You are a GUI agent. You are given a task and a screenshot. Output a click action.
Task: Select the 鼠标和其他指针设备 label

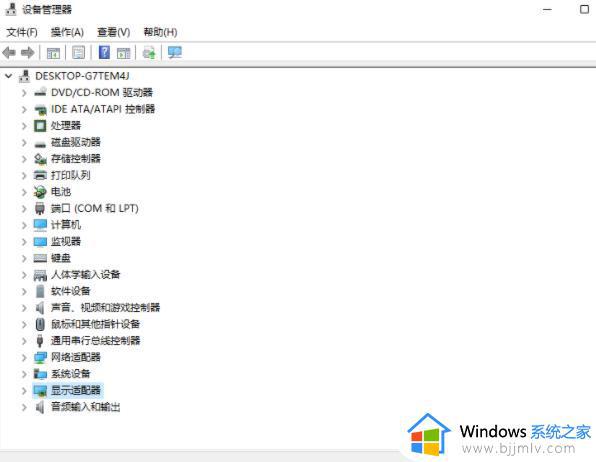click(95, 324)
